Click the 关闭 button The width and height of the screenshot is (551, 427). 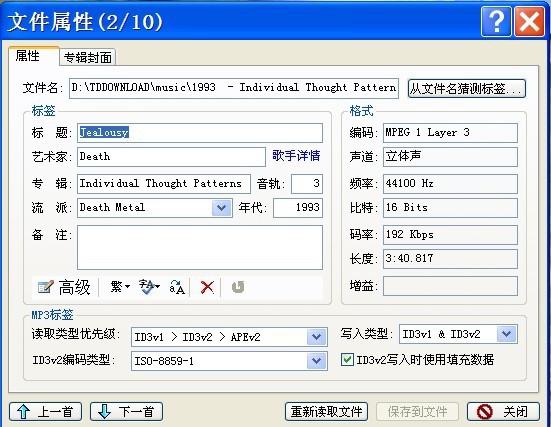click(x=503, y=412)
